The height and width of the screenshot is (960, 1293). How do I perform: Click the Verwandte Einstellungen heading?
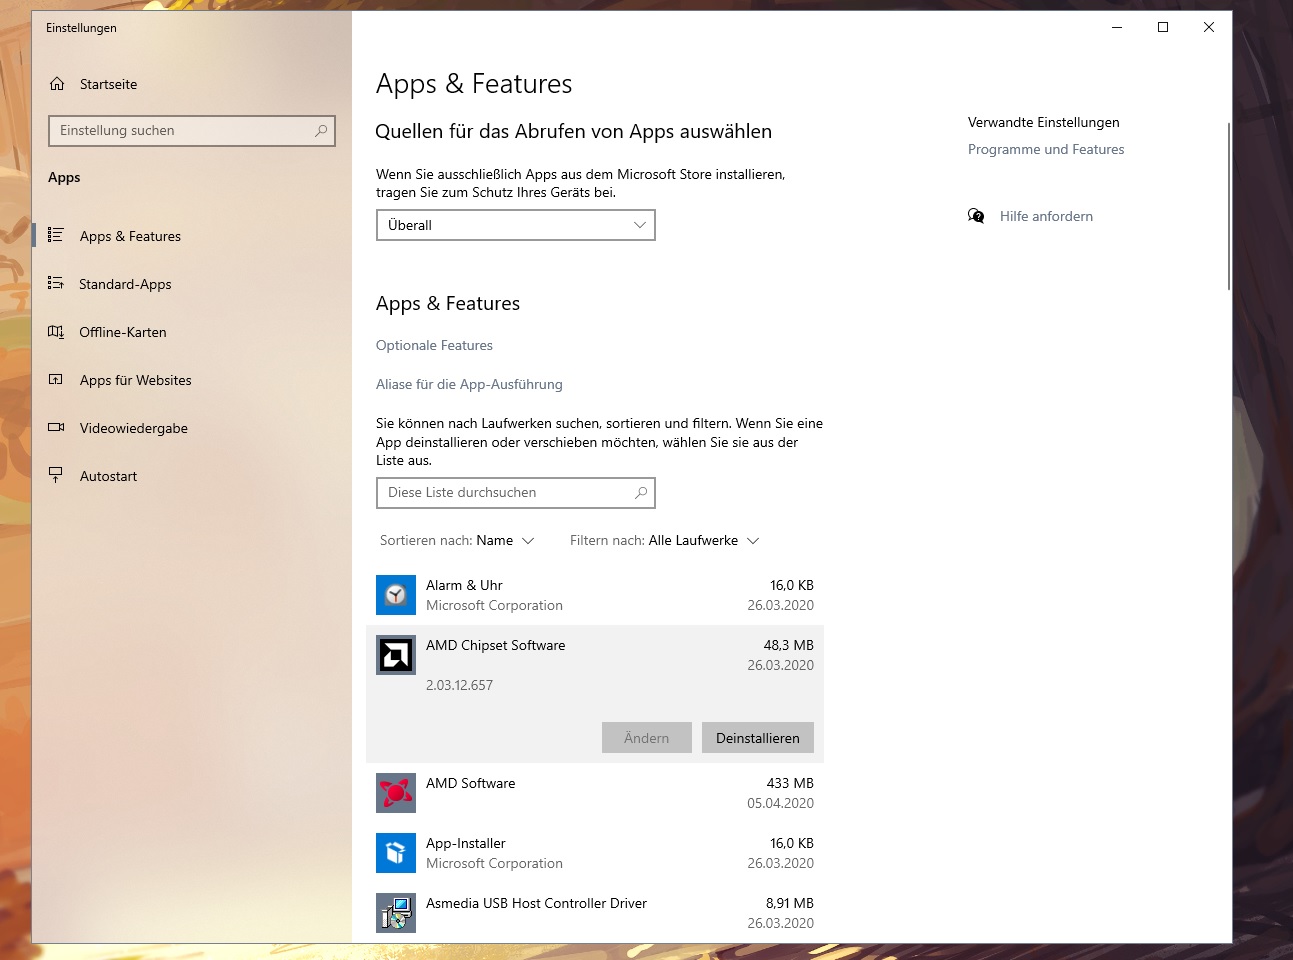pyautogui.click(x=1044, y=122)
